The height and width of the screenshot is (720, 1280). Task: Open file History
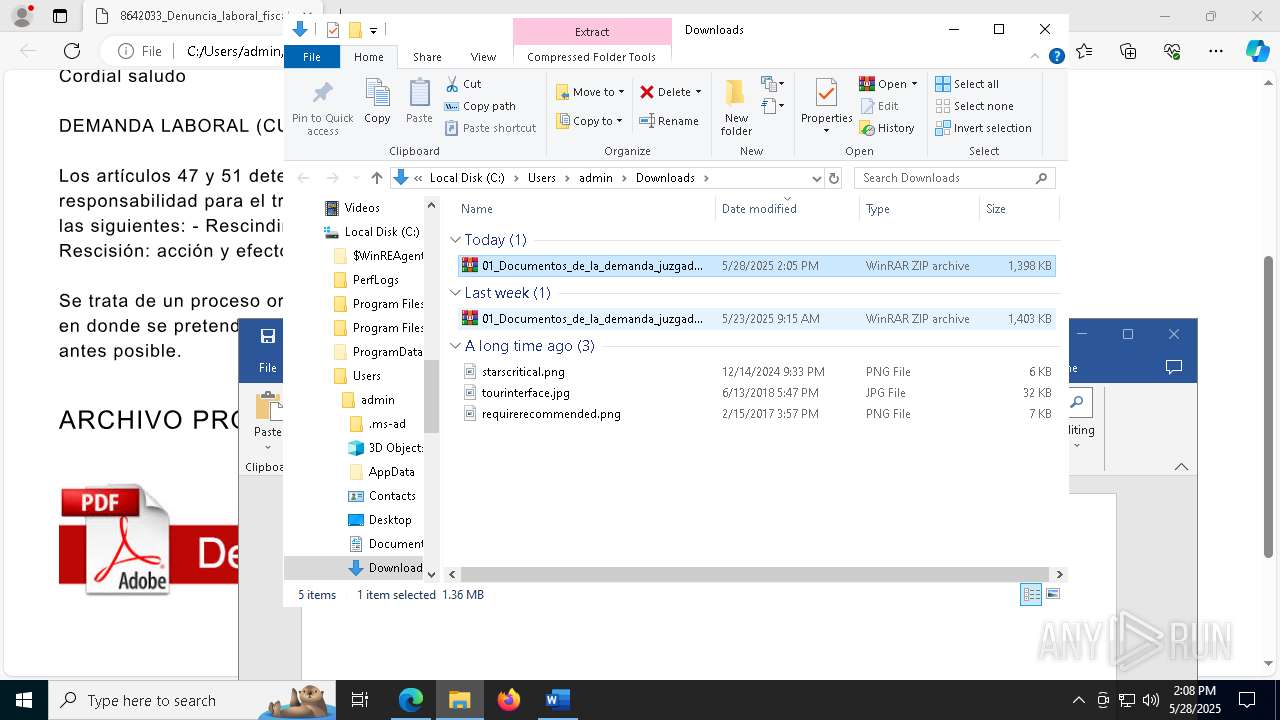click(887, 128)
